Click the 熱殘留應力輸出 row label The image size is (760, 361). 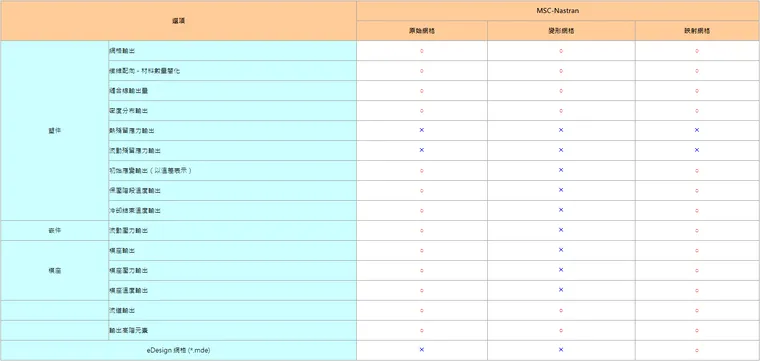(x=132, y=131)
